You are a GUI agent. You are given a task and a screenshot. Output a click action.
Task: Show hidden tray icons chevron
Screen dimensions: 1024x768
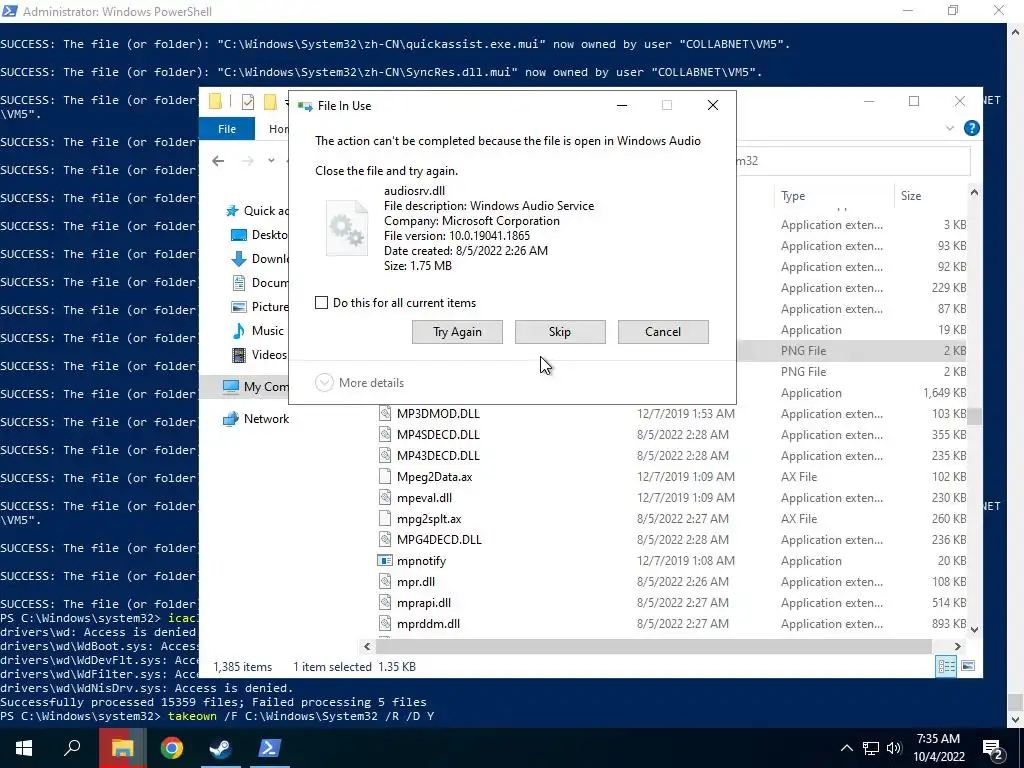pyautogui.click(x=846, y=748)
